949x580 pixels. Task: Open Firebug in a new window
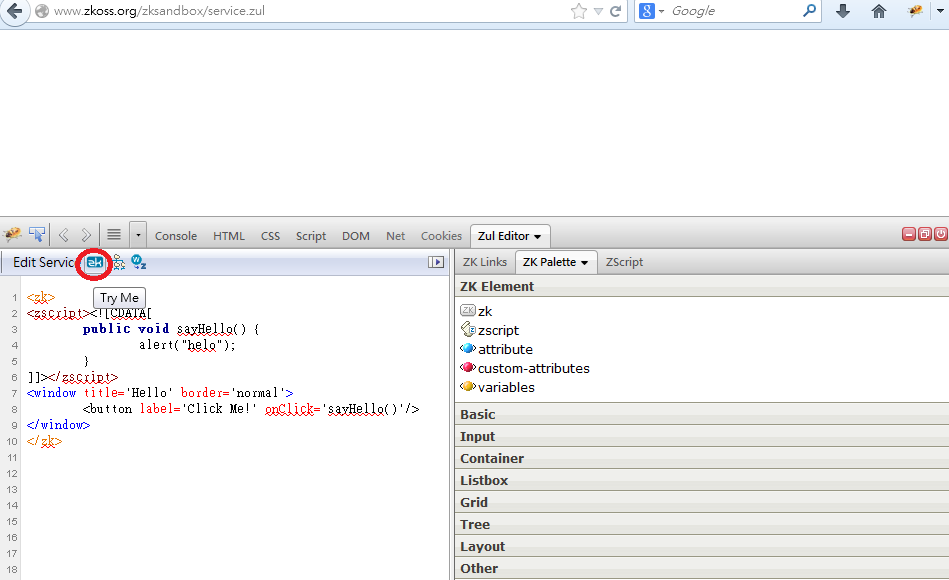click(x=925, y=234)
